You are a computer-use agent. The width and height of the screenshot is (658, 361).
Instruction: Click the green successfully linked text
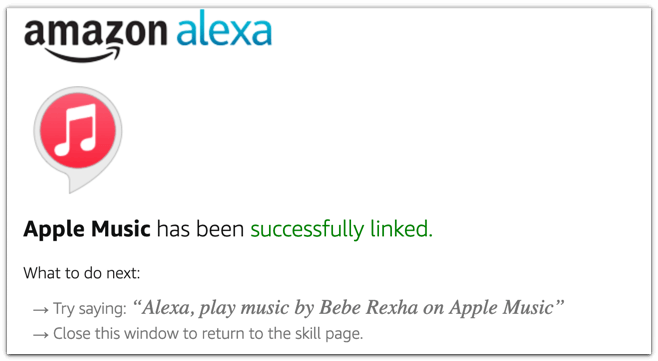[341, 229]
